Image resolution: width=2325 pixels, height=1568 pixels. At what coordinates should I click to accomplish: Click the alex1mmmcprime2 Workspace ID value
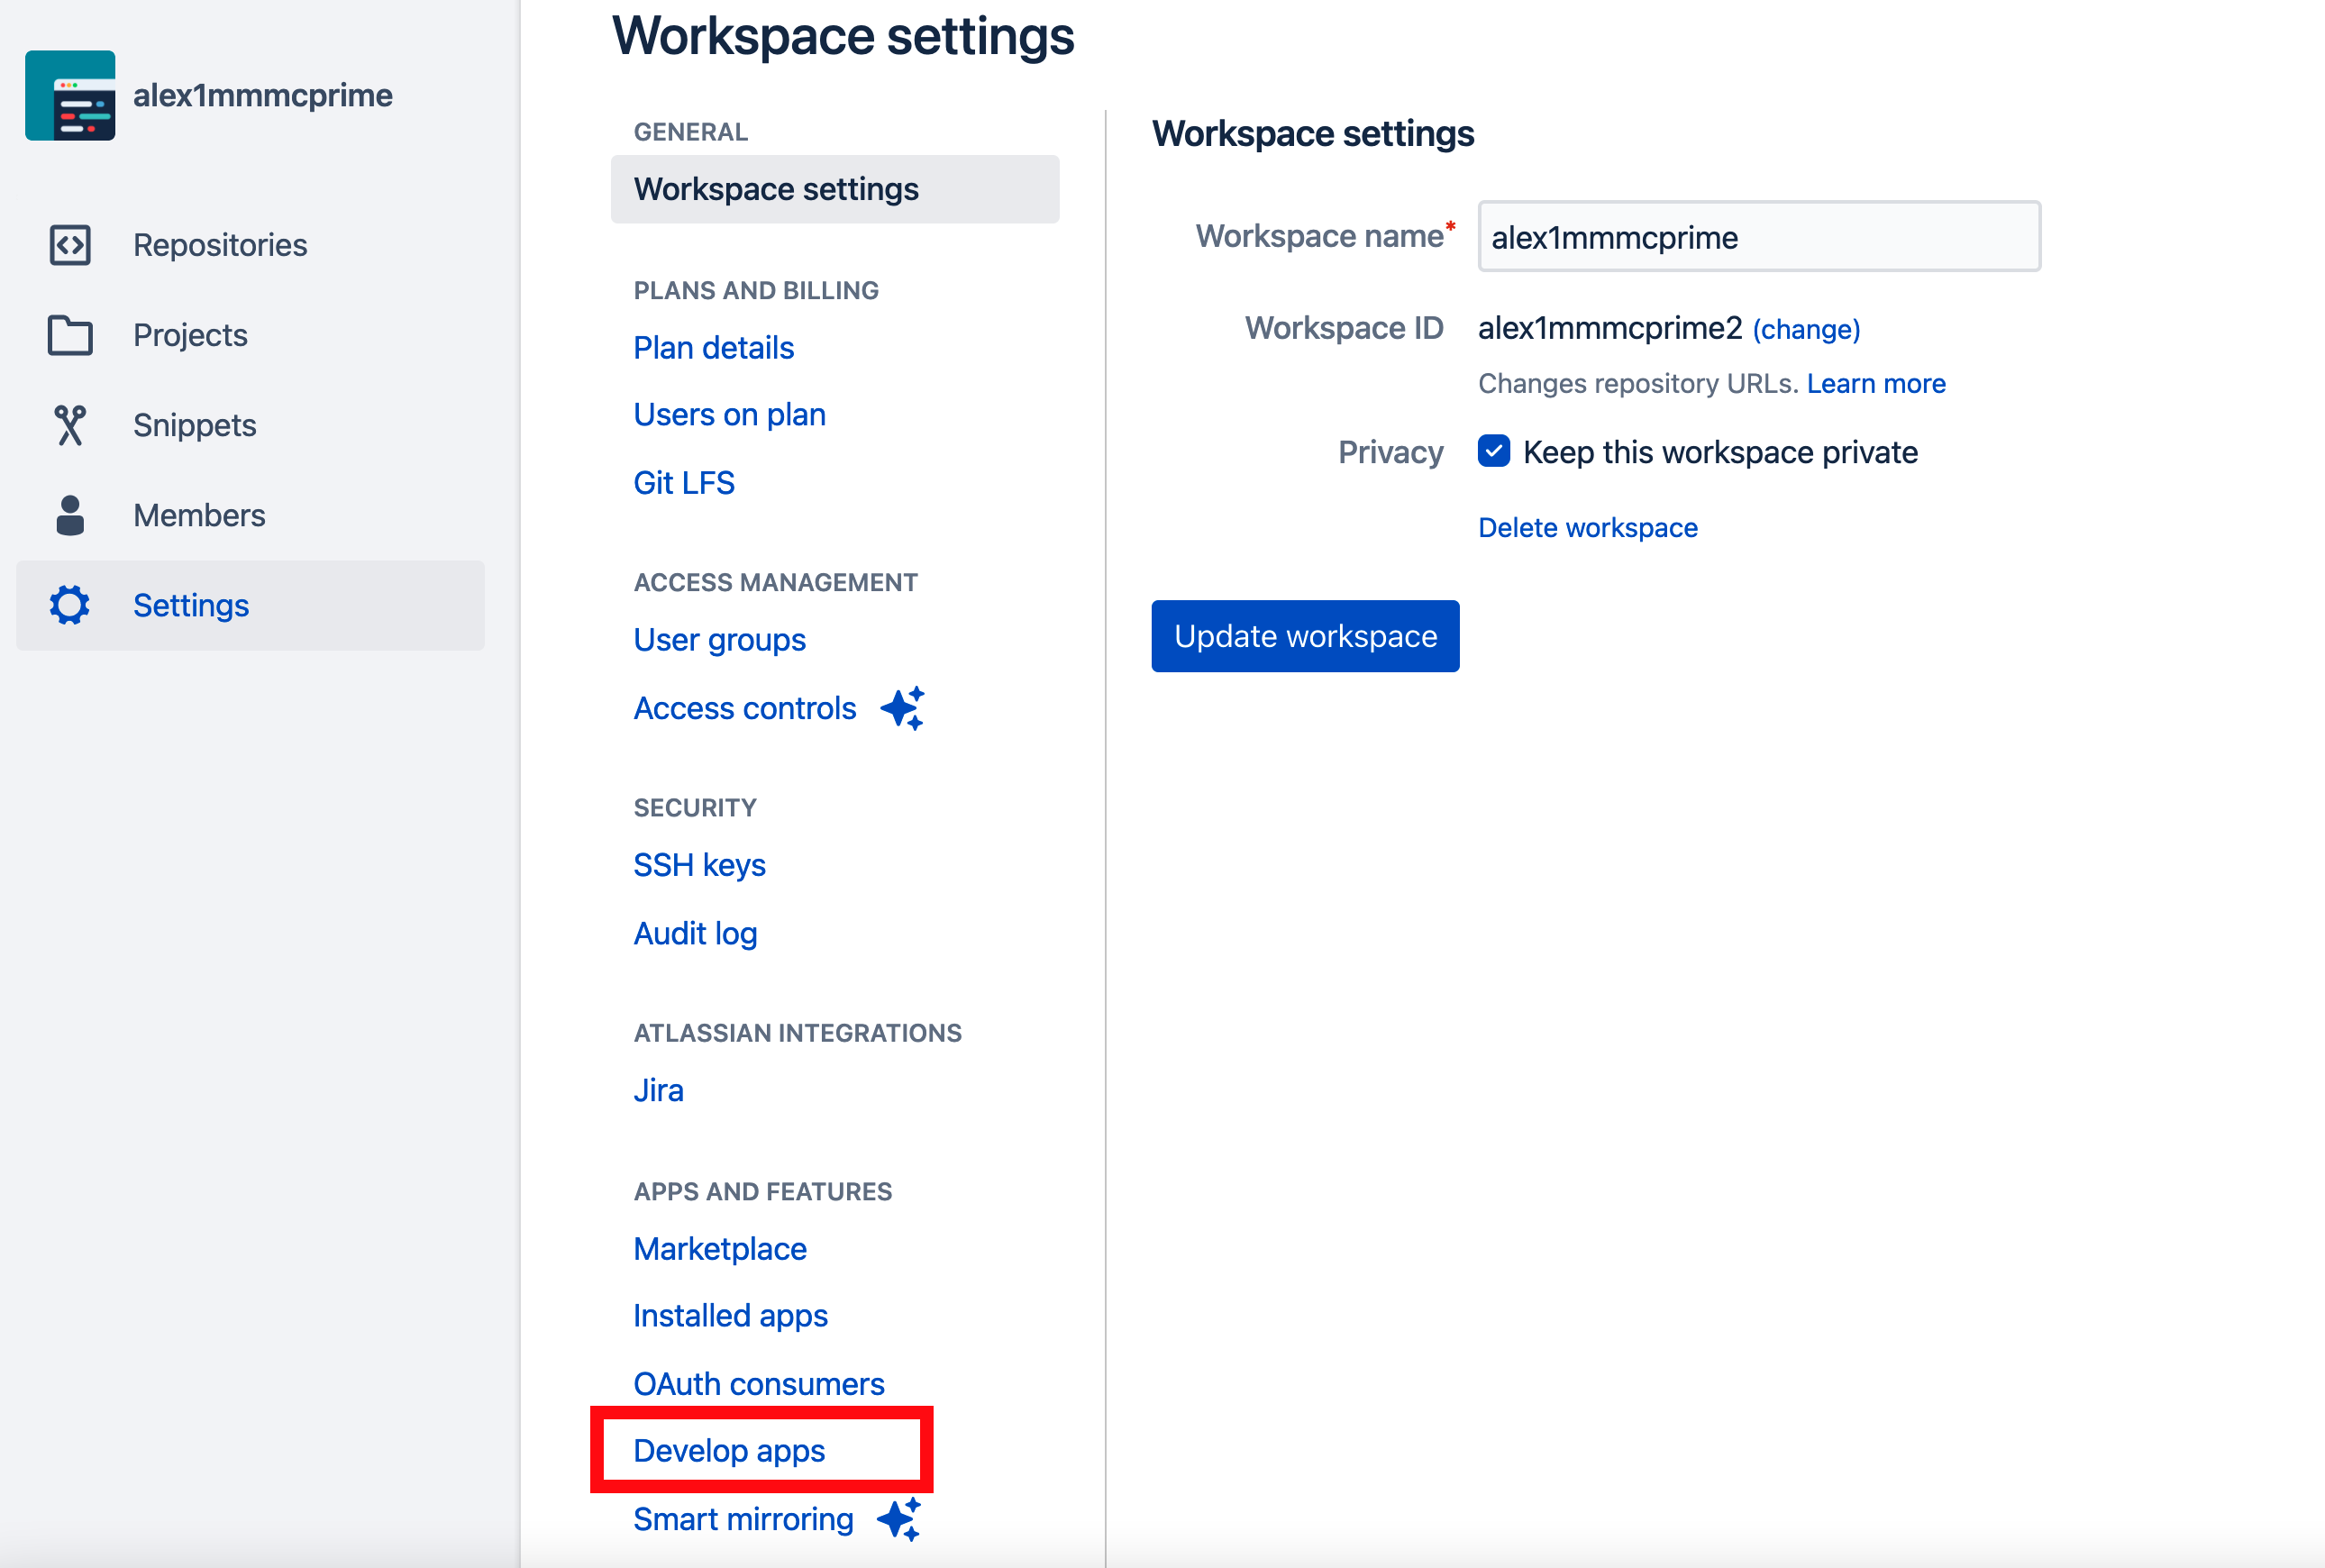1610,328
